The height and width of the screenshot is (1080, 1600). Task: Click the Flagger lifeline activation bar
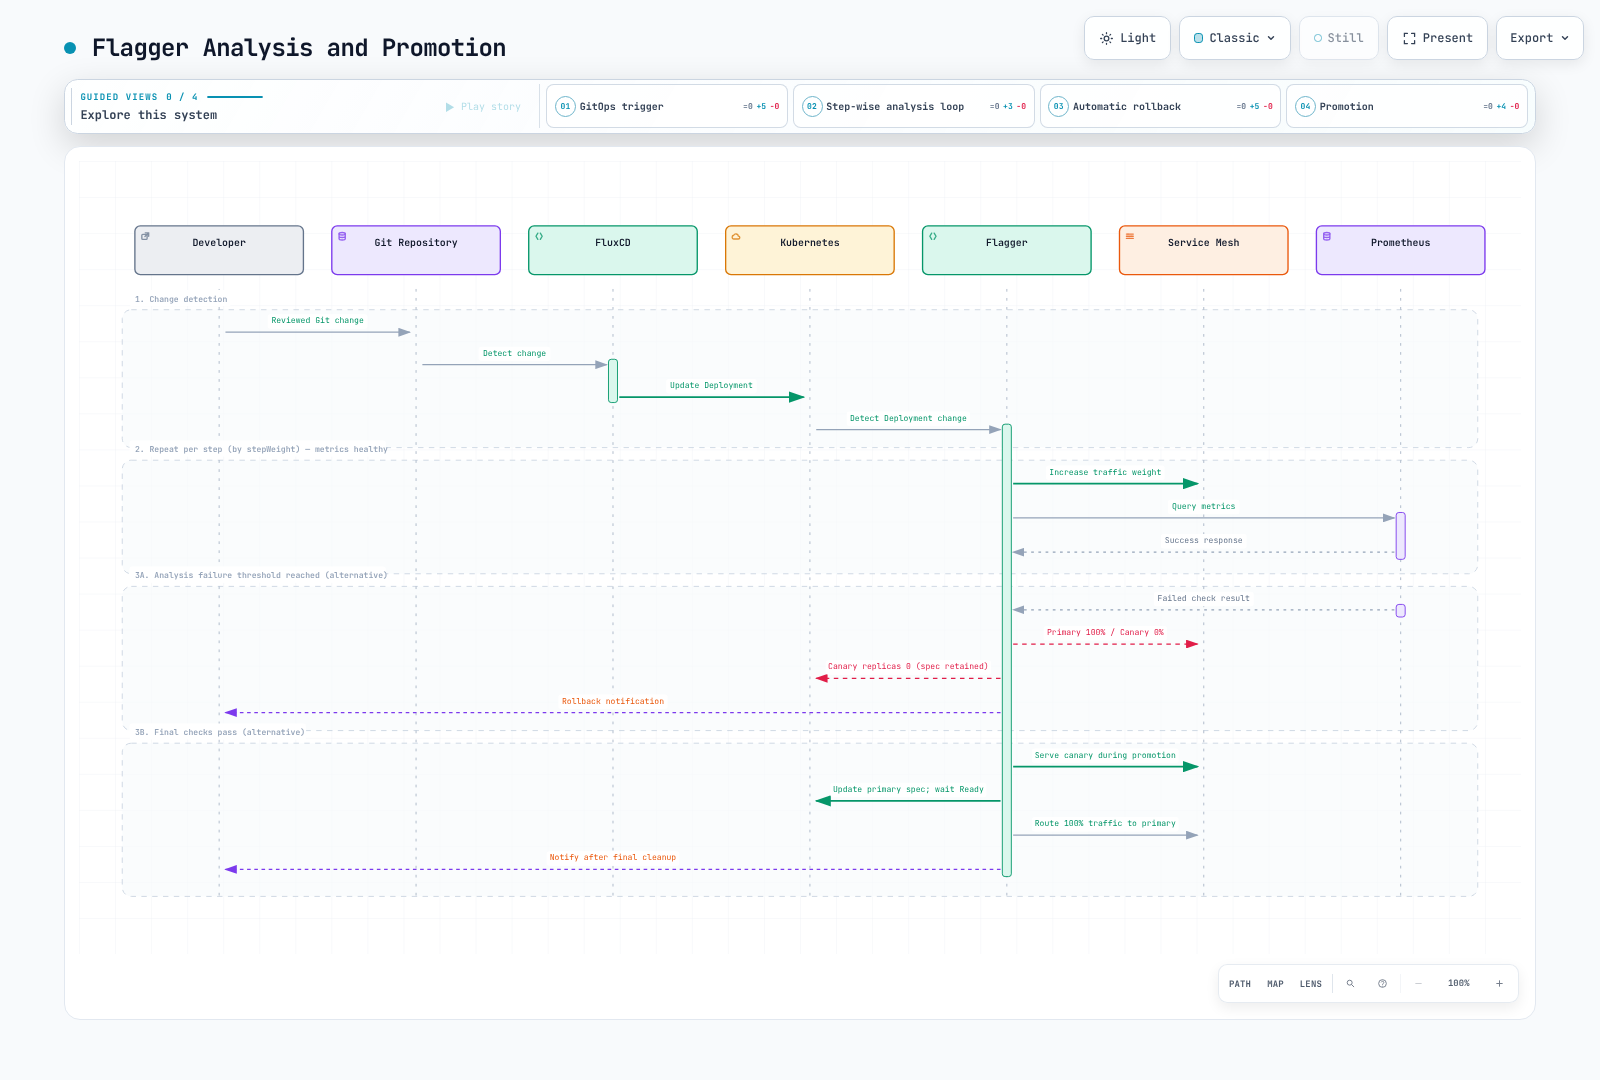point(1007,650)
